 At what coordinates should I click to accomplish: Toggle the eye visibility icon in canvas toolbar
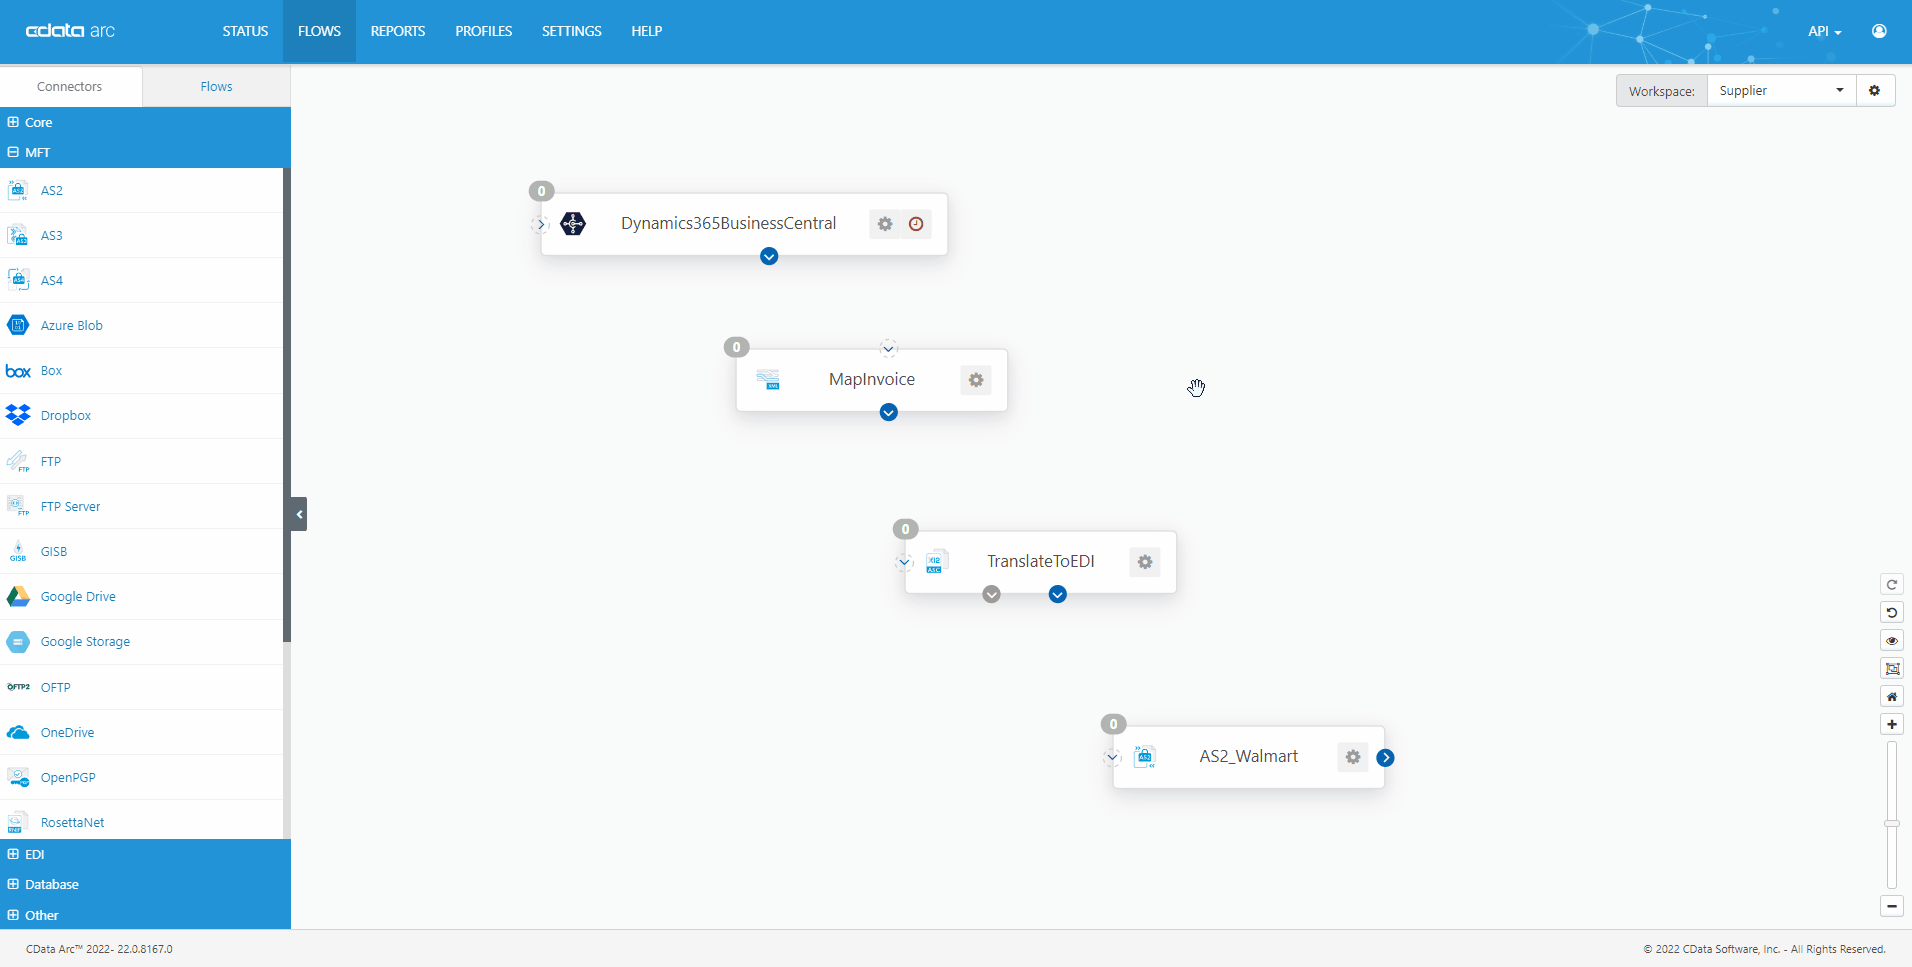click(1892, 641)
